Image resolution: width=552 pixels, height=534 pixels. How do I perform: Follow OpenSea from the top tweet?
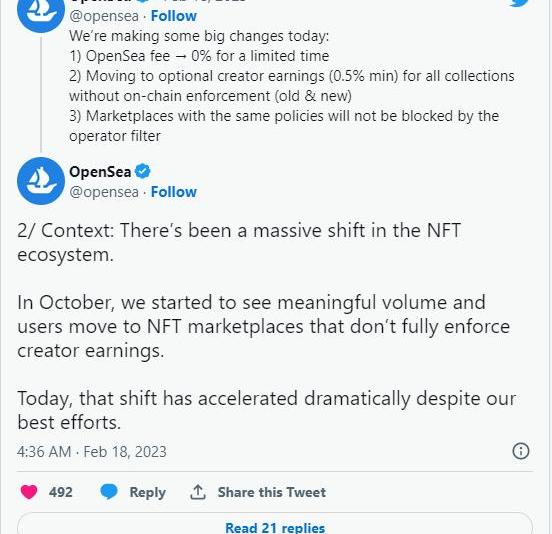coord(174,16)
